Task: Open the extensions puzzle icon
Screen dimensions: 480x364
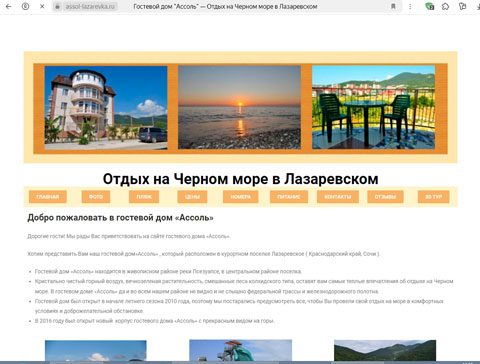Action: click(445, 6)
